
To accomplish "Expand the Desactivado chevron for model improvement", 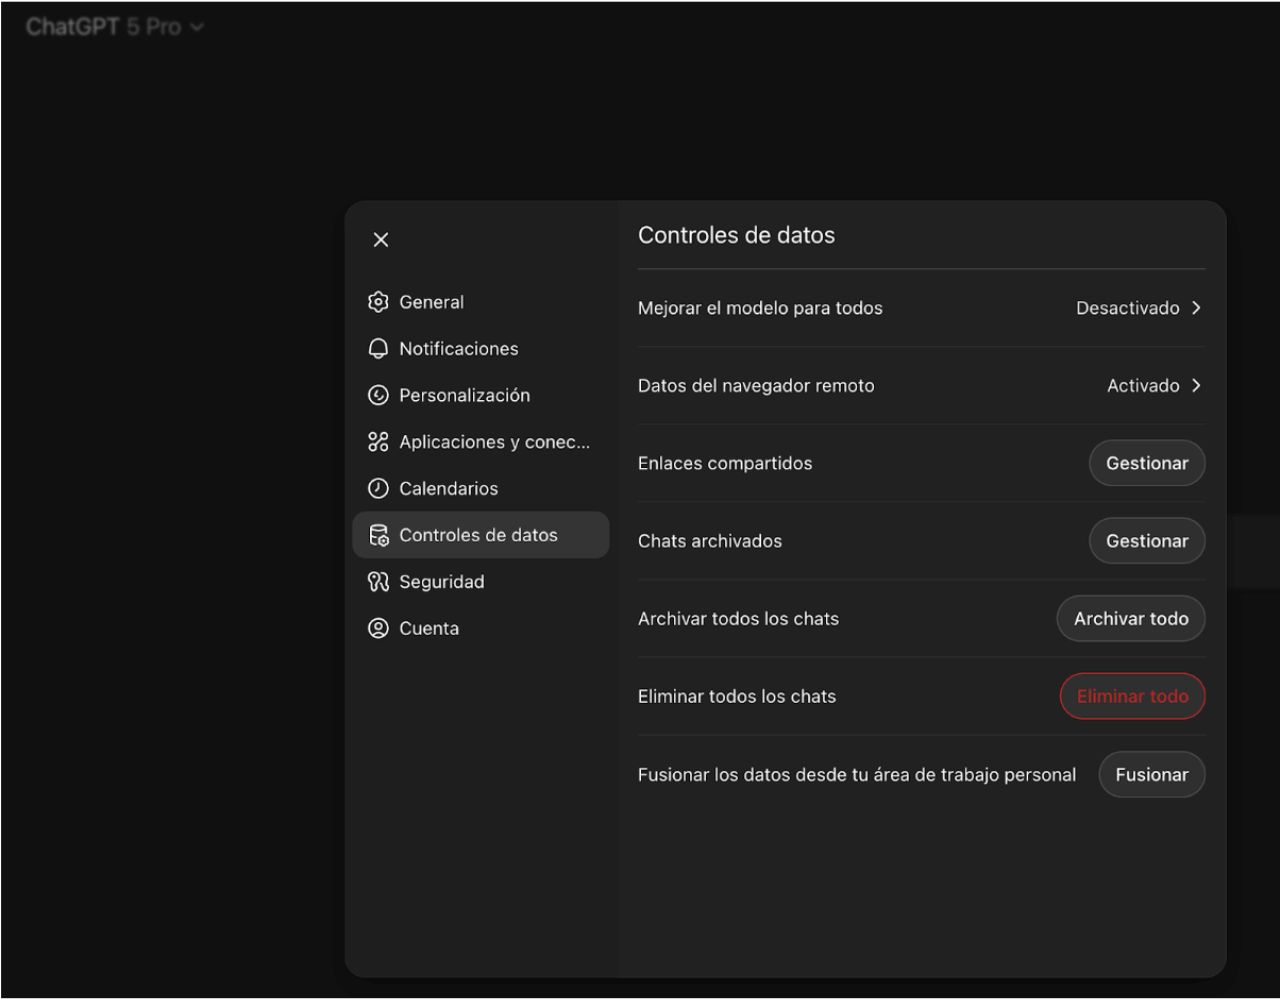I will (1196, 308).
